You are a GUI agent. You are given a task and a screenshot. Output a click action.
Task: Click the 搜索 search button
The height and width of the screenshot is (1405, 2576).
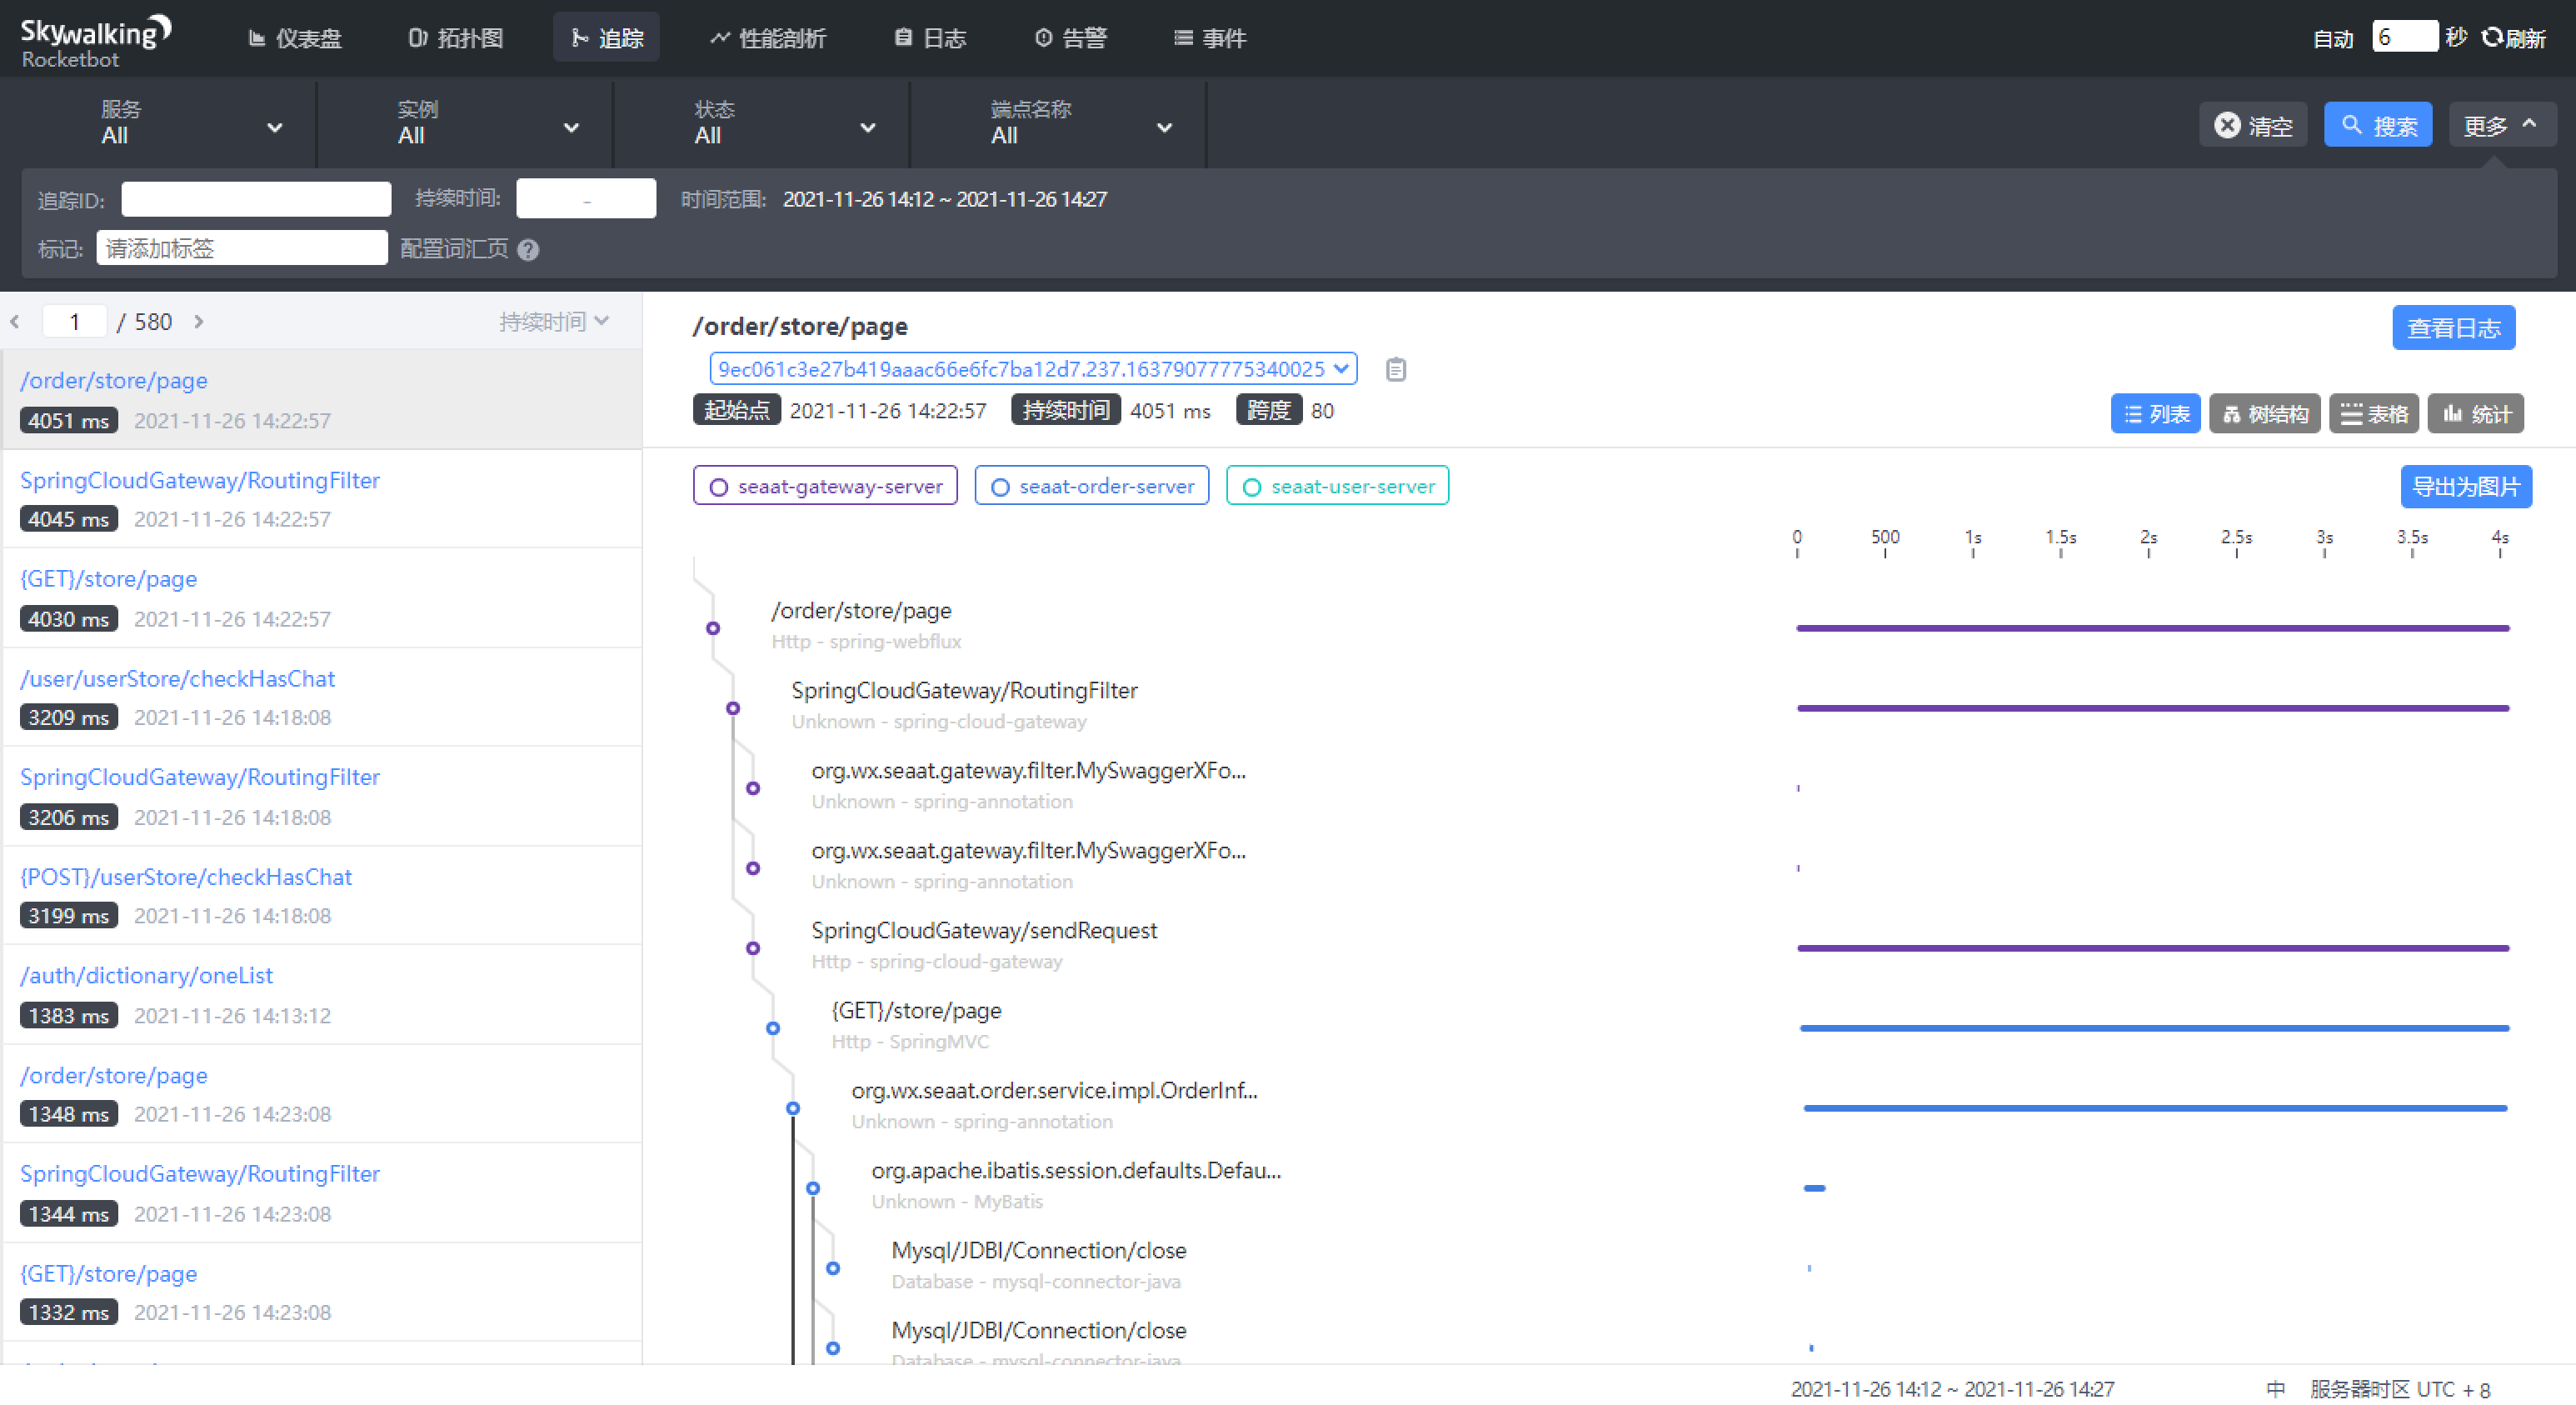click(x=2378, y=125)
